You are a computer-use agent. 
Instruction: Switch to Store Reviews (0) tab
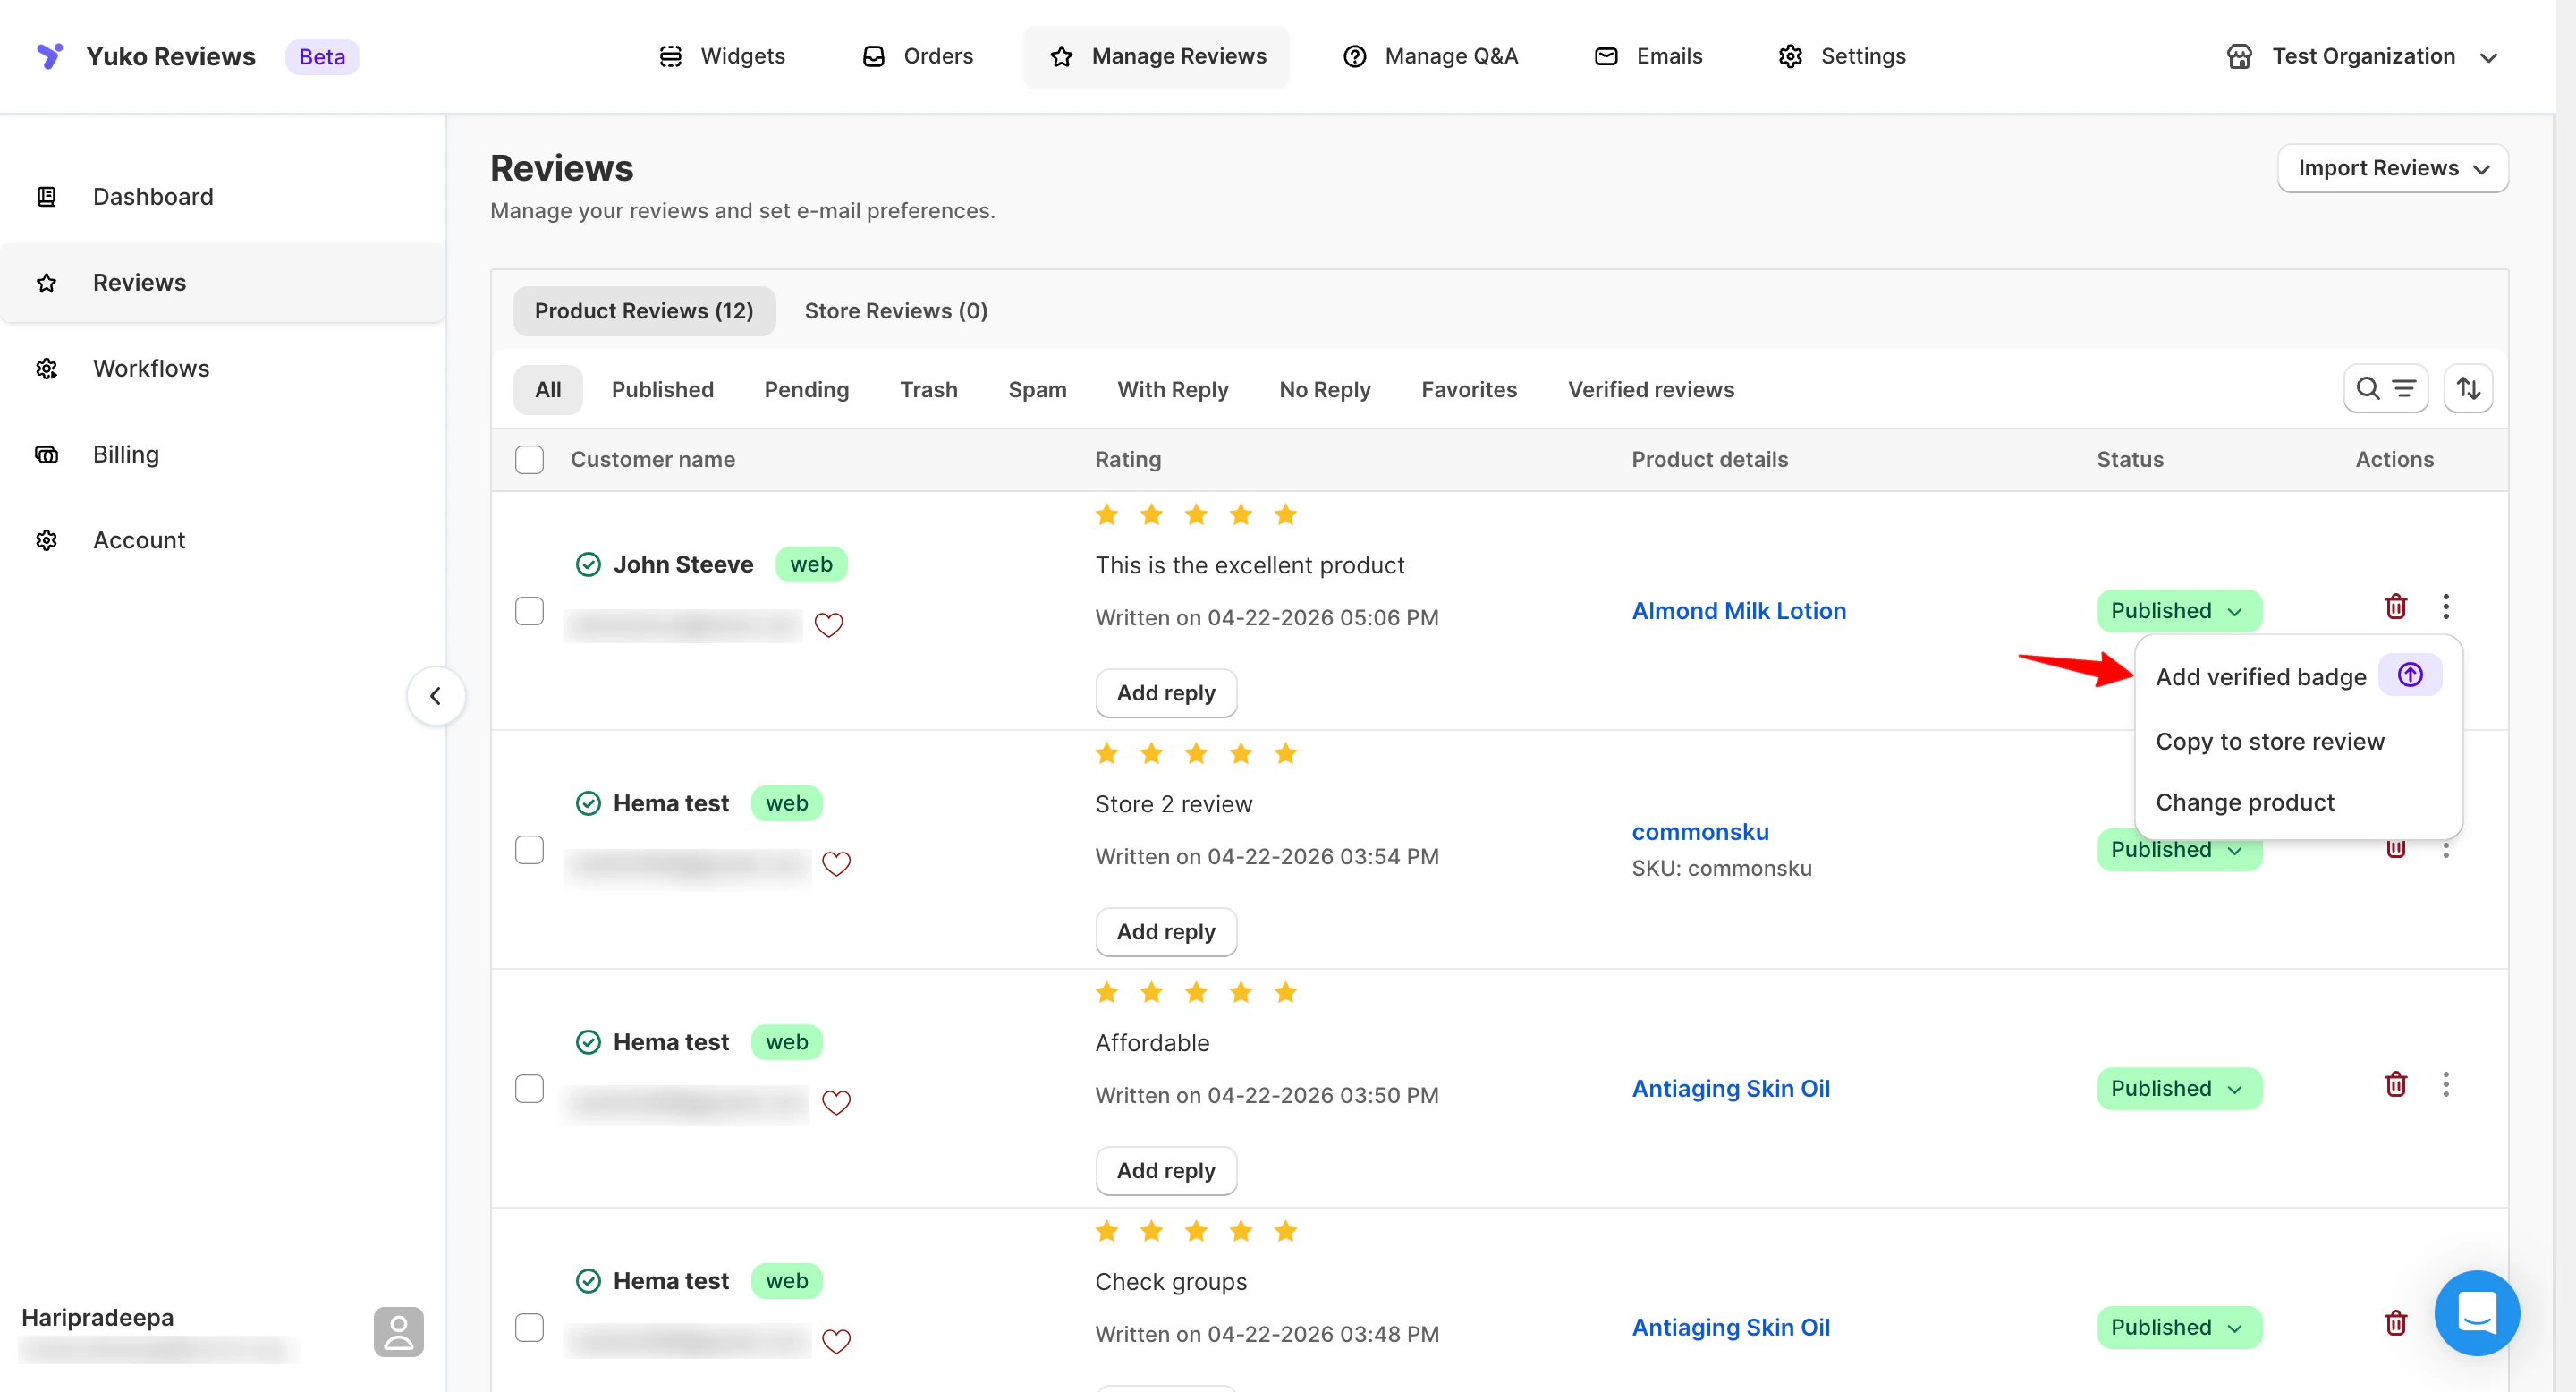point(896,311)
